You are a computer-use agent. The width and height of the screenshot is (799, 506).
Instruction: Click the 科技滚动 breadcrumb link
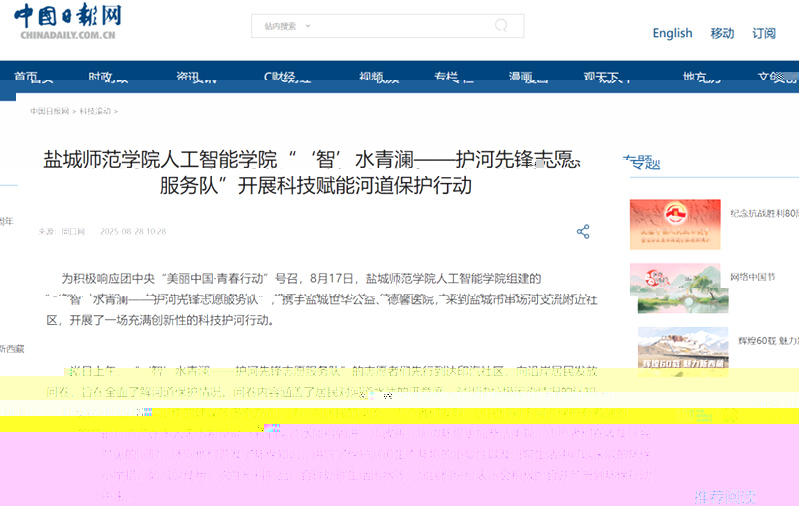click(97, 111)
